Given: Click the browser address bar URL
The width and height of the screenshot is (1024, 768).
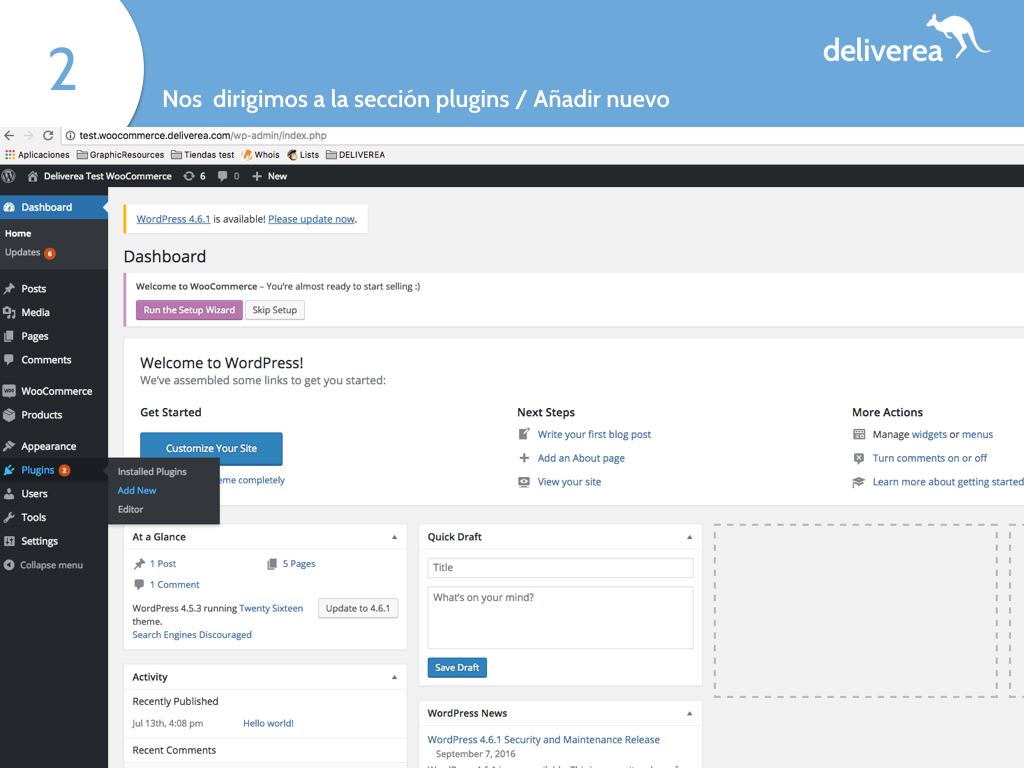Looking at the screenshot, I should coord(203,136).
